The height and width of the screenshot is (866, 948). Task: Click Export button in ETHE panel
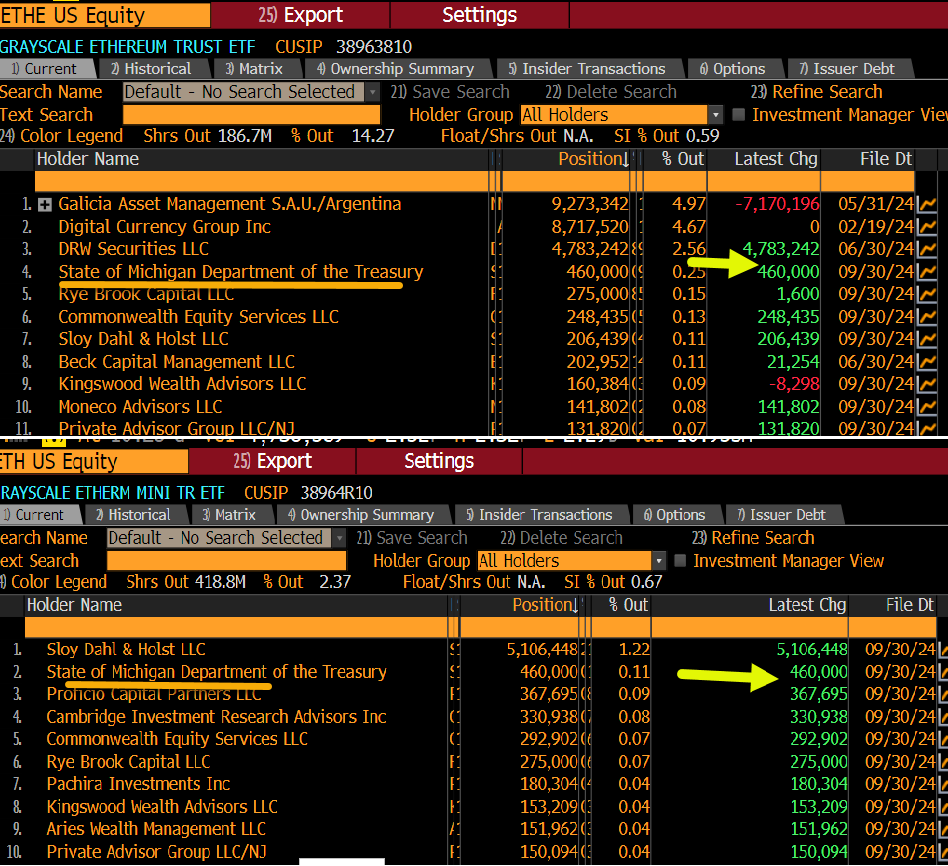pyautogui.click(x=300, y=15)
